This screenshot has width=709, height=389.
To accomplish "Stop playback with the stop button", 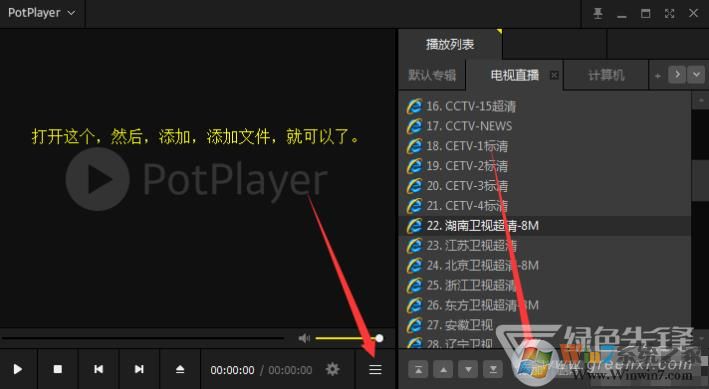I will [58, 369].
